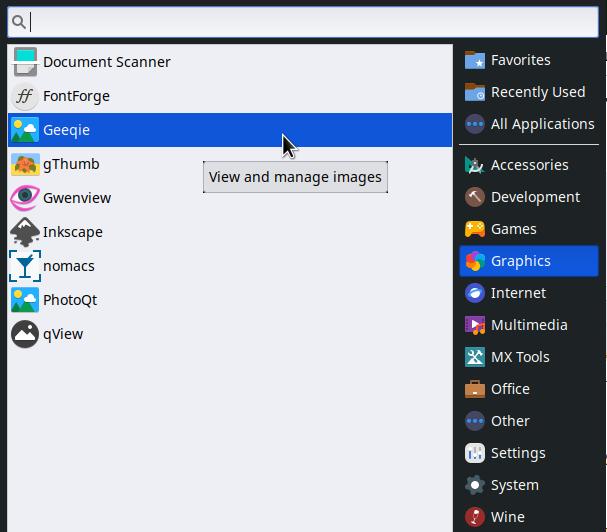Screen dimensions: 607x532
Task: Switch to the Accessories category
Action: tap(529, 165)
